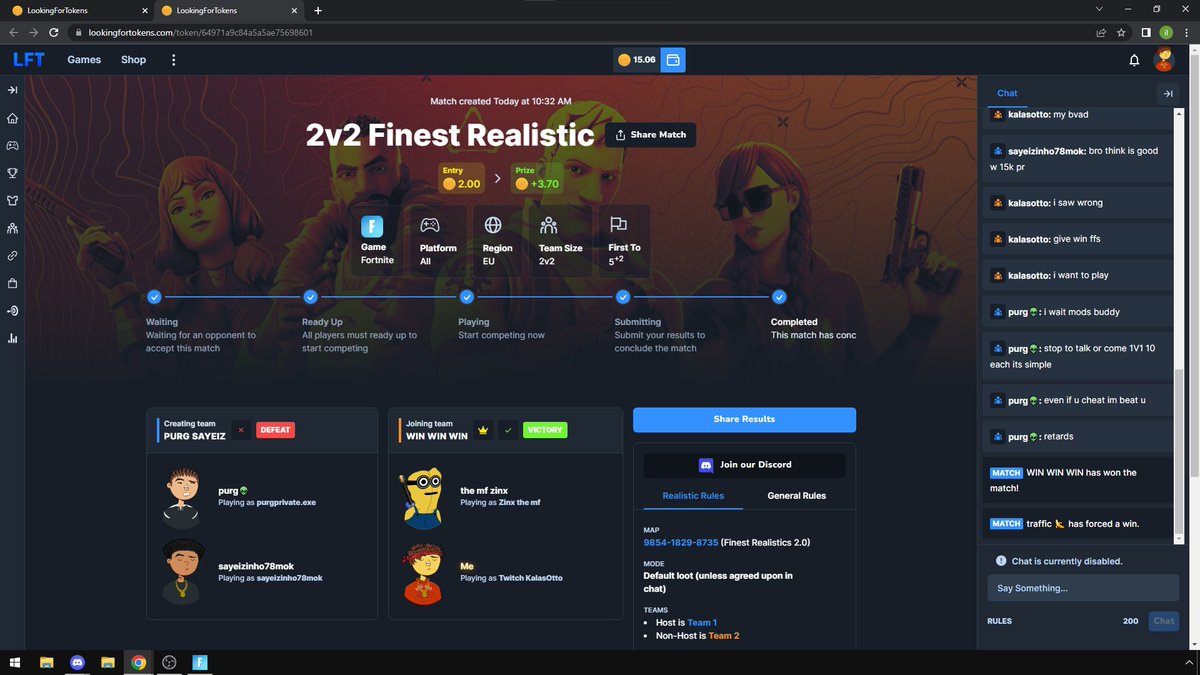Click the Team 1 link in rules
1200x675 pixels.
point(702,622)
